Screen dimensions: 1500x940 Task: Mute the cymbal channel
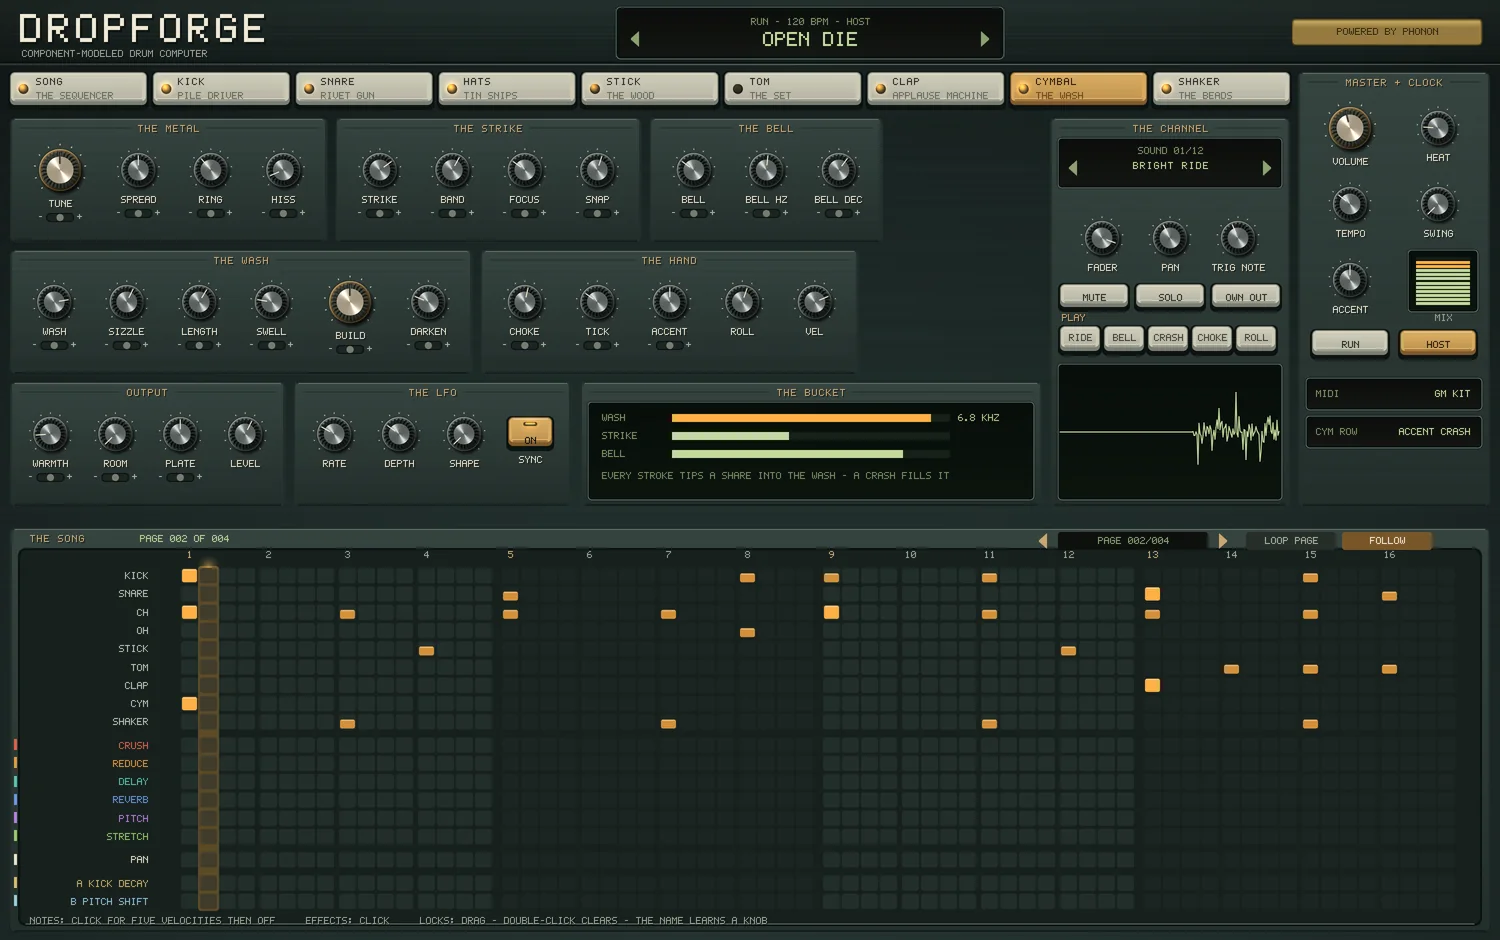pyautogui.click(x=1094, y=297)
